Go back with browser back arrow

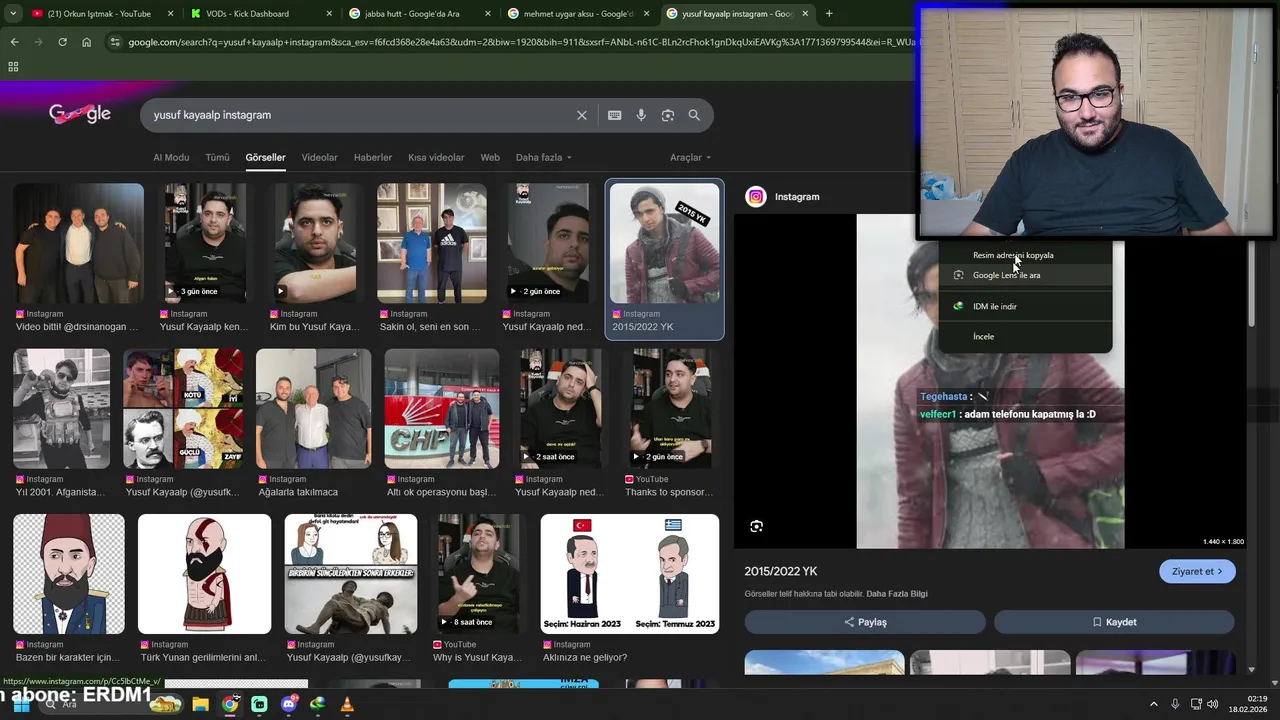(x=14, y=42)
